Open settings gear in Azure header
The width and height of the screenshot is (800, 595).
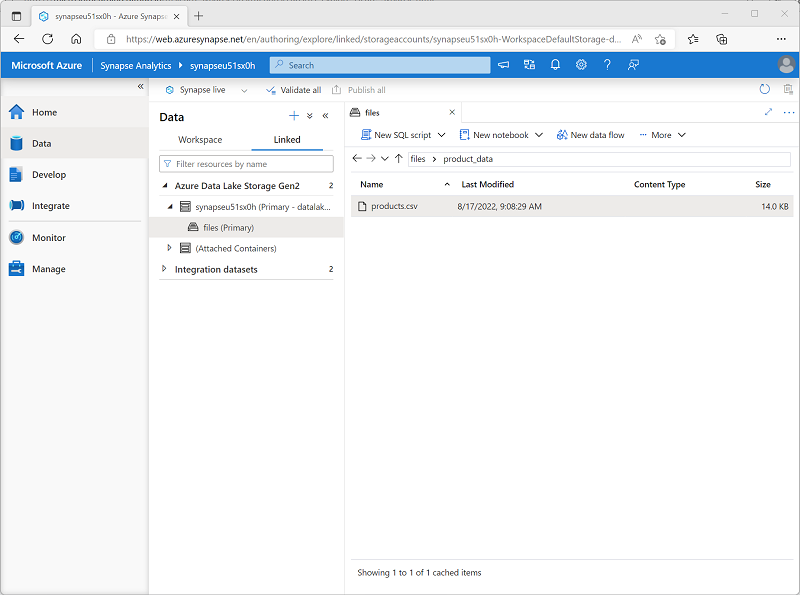[x=581, y=65]
